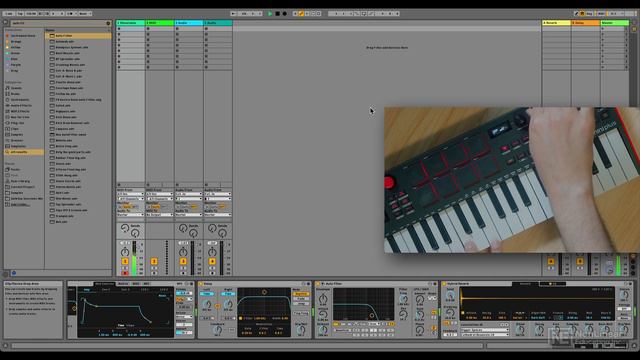
Task: Select the Master track header
Action: click(614, 23)
